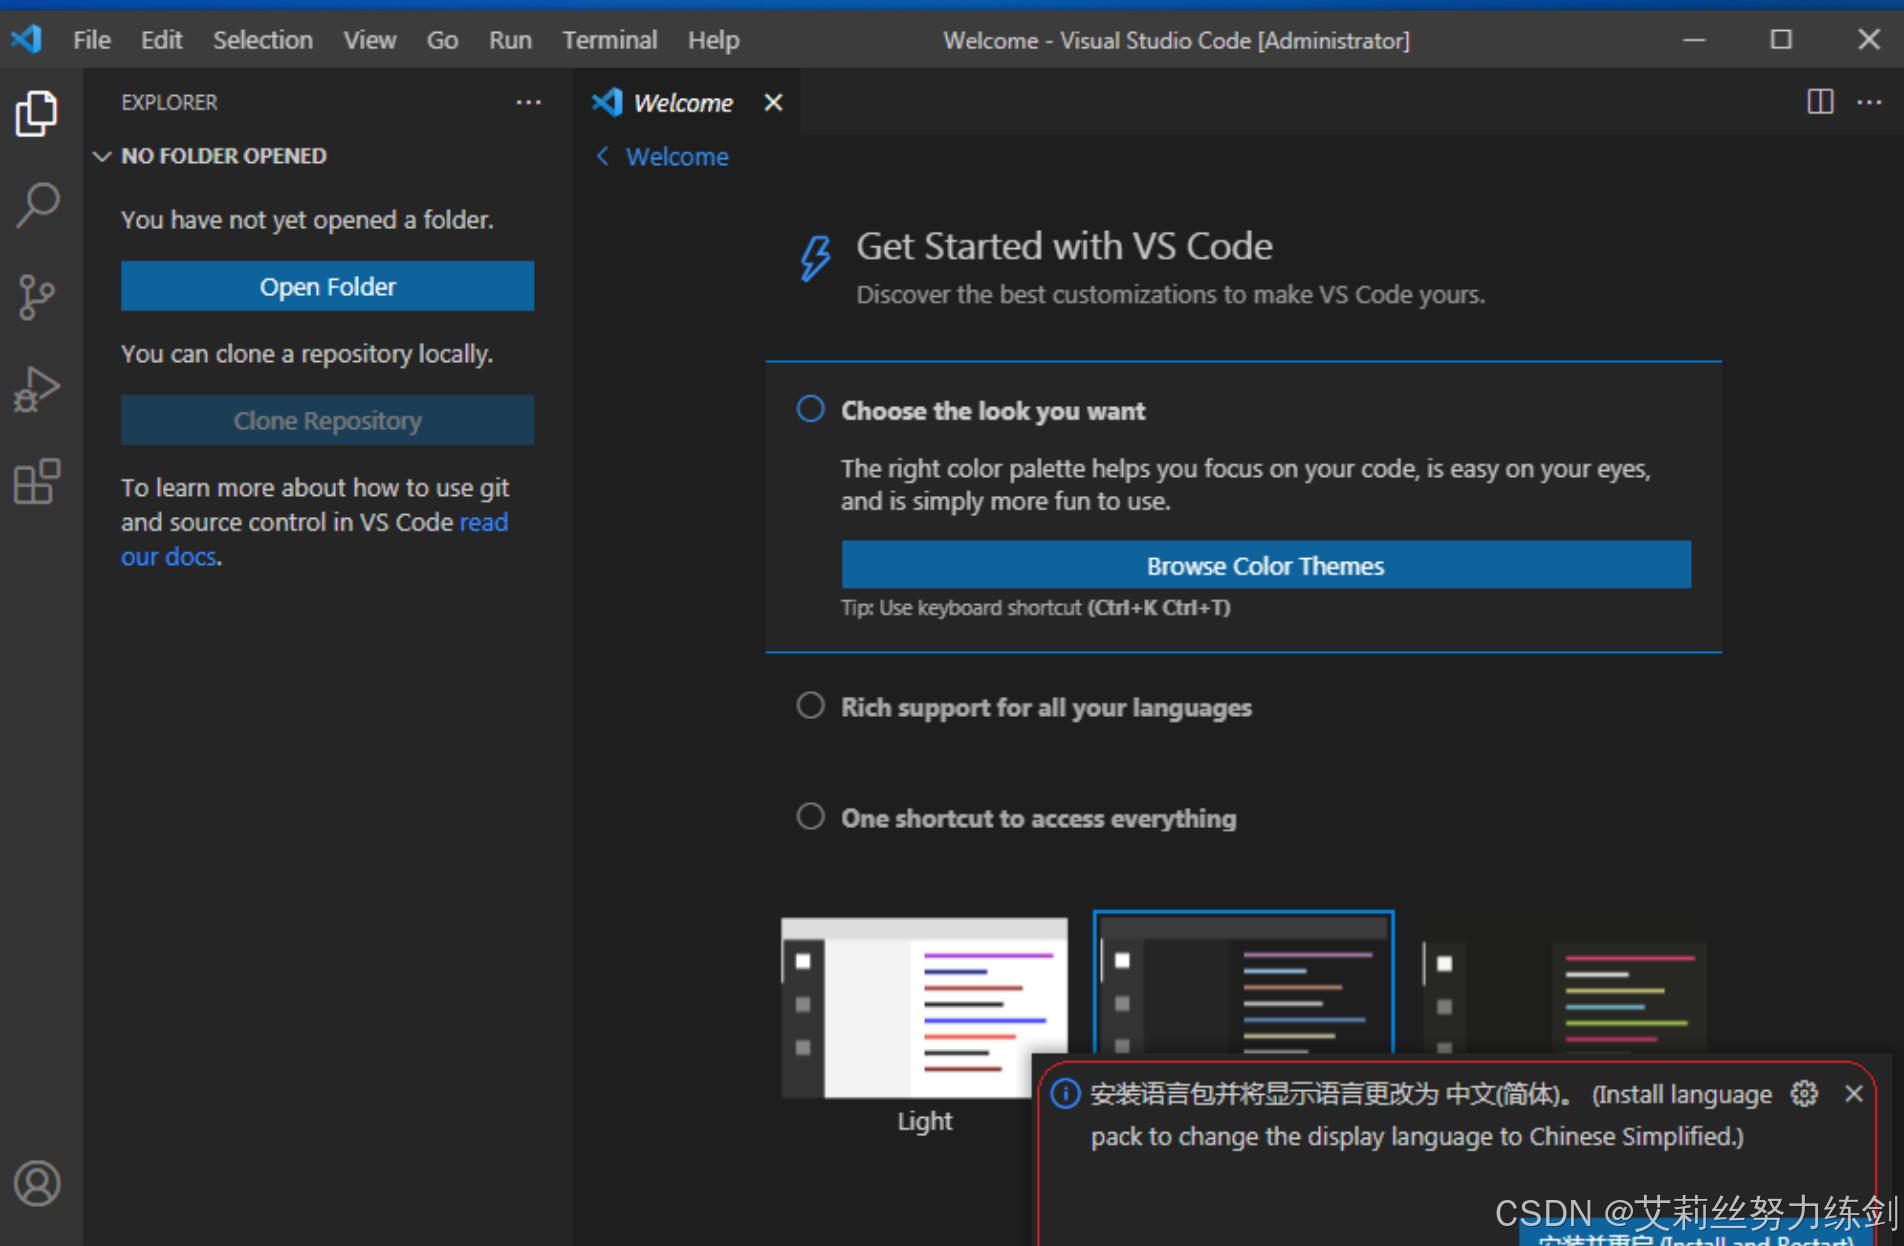Click the info icon in the notification
Image resolution: width=1904 pixels, height=1246 pixels.
pyautogui.click(x=1065, y=1094)
